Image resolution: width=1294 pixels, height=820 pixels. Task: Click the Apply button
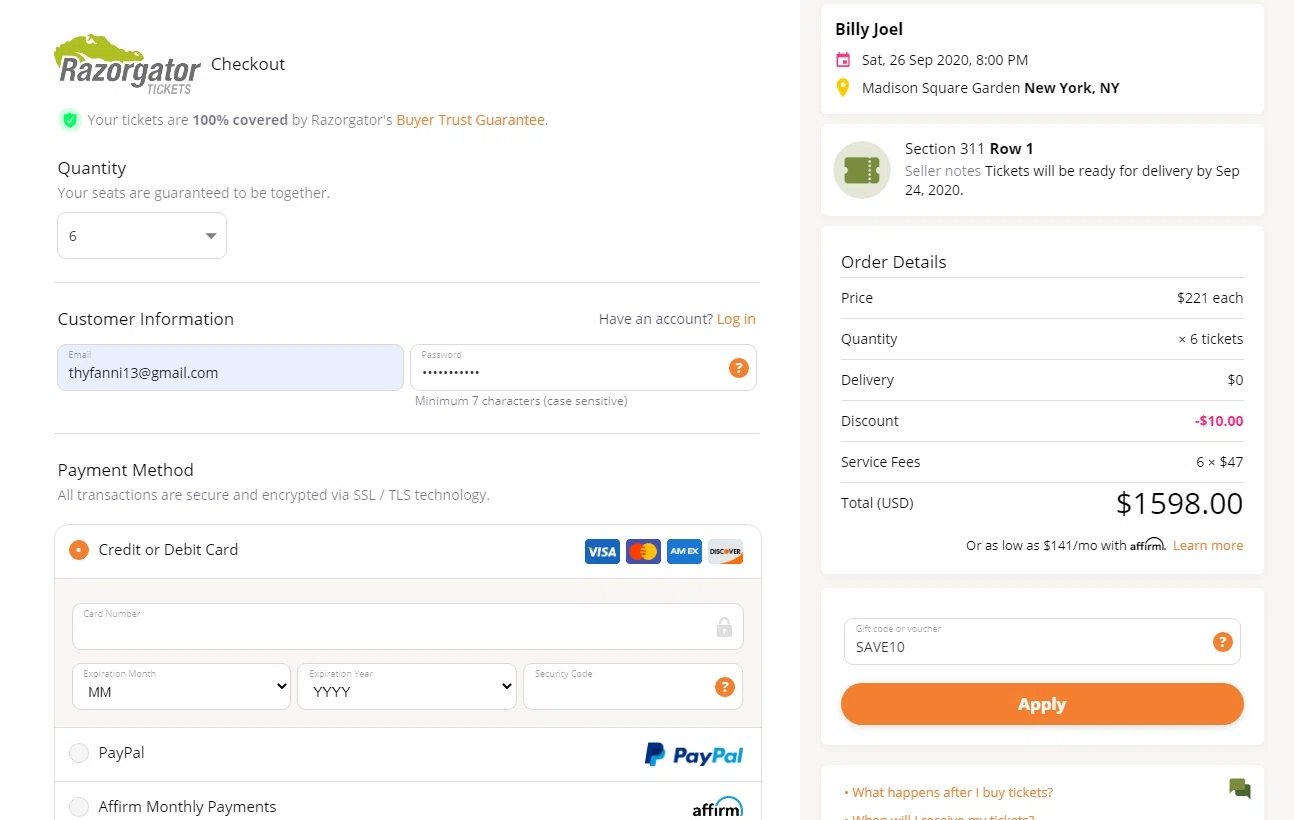click(1042, 704)
